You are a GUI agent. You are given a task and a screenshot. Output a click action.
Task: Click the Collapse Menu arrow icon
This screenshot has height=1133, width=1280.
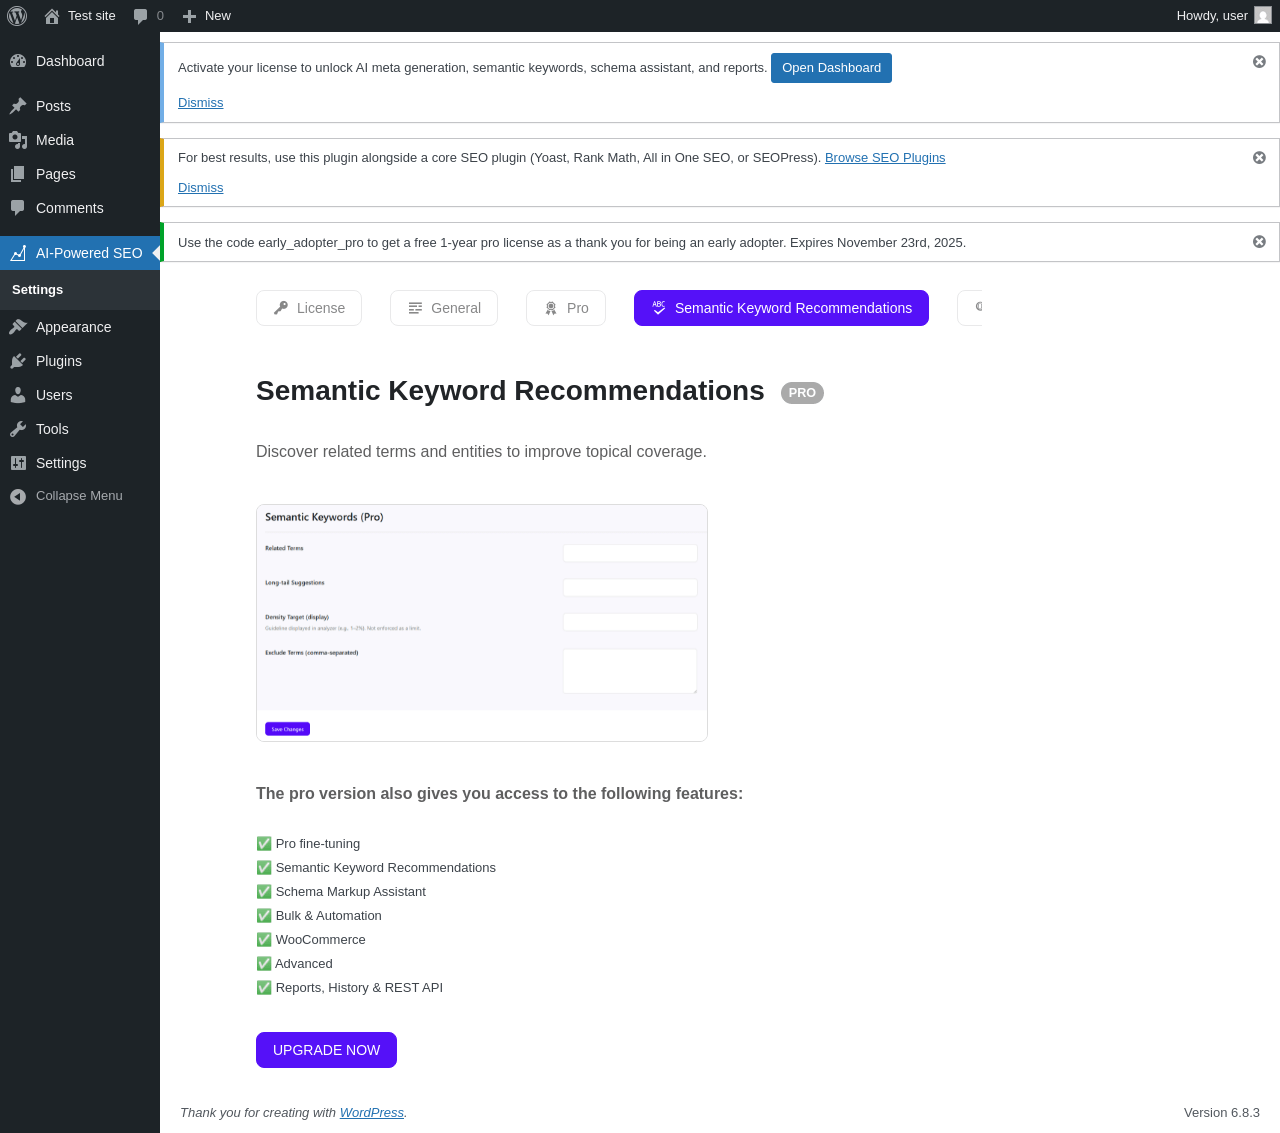(18, 496)
